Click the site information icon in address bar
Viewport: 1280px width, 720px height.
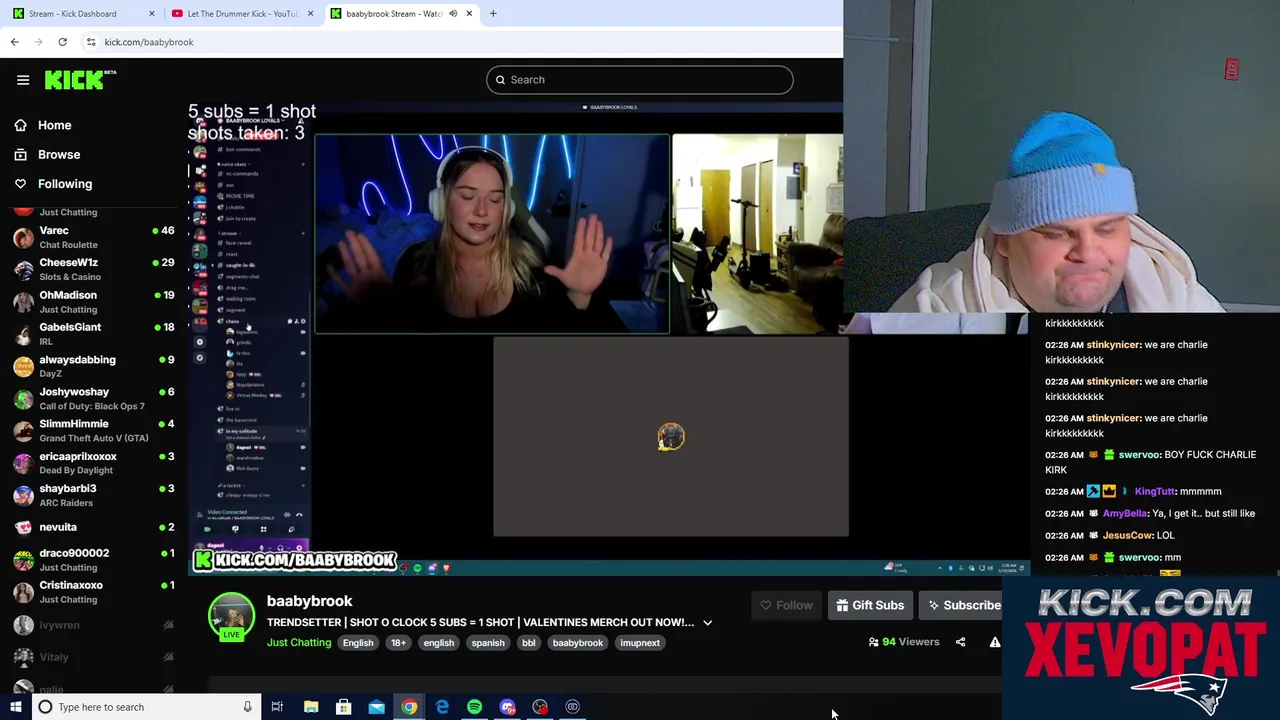[x=91, y=42]
